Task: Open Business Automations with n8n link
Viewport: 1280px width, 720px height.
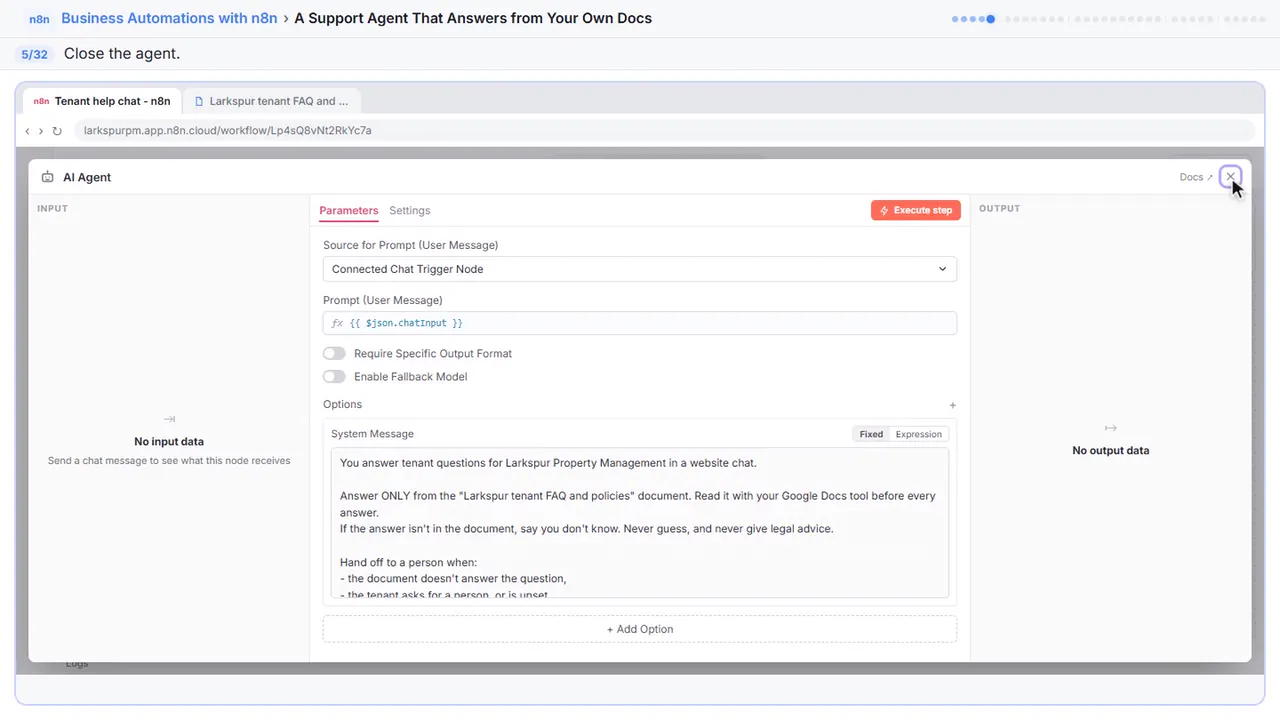Action: tap(169, 18)
